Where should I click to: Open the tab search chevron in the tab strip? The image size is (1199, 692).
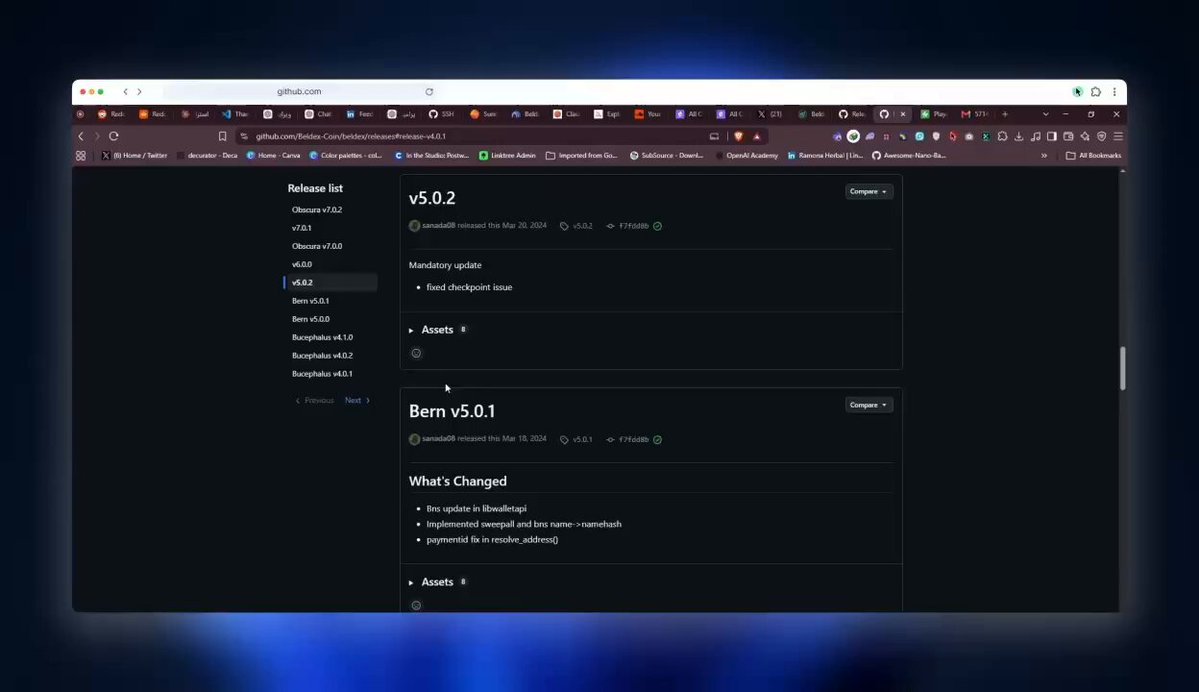click(x=1045, y=114)
